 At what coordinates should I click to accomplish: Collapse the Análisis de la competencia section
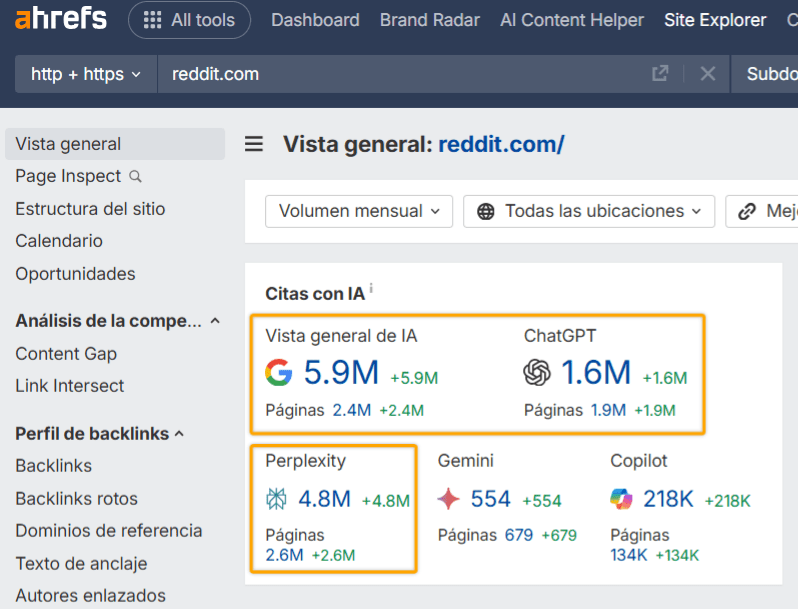[x=216, y=321]
